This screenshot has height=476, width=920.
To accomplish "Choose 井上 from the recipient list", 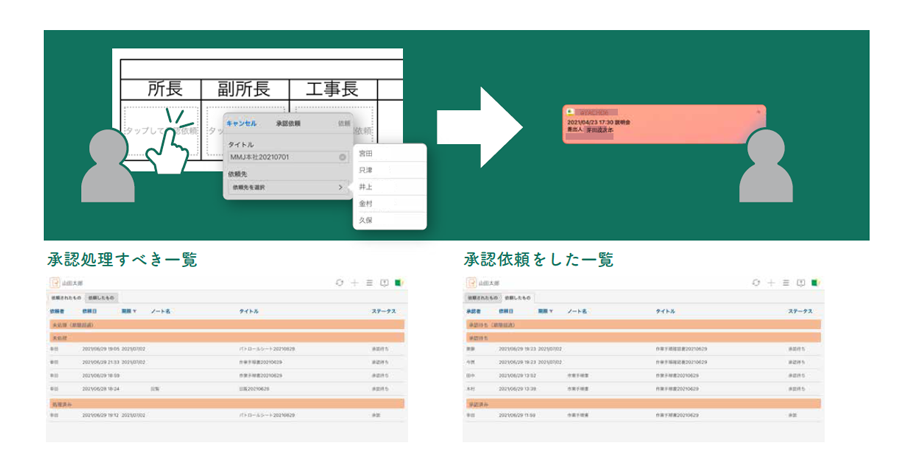I will click(390, 187).
